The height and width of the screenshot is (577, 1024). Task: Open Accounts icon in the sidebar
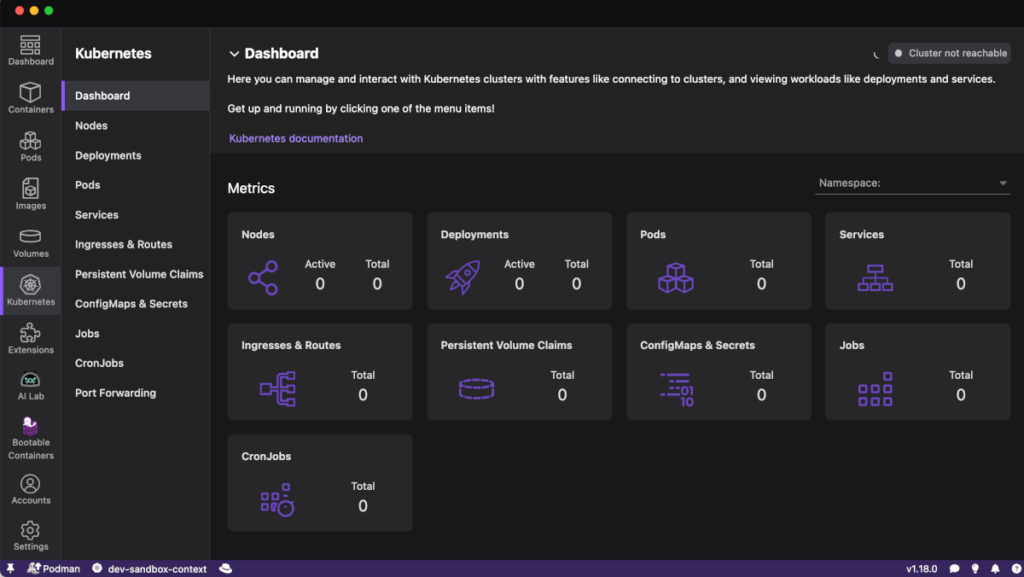click(31, 489)
